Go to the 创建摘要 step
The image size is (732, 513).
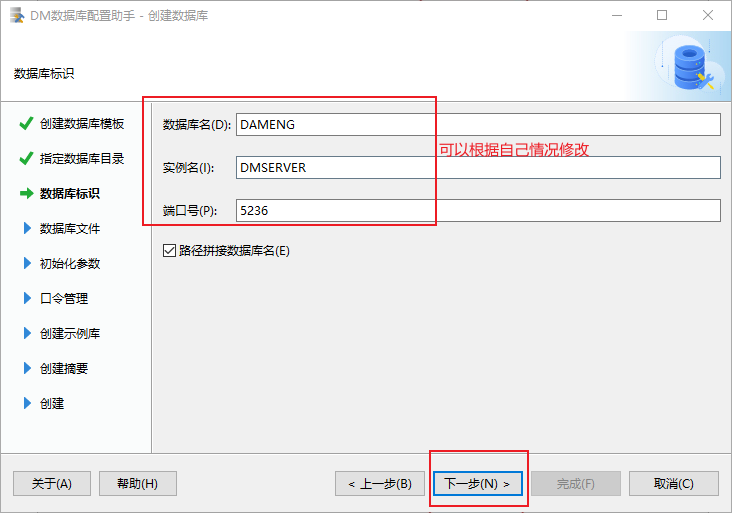63,369
